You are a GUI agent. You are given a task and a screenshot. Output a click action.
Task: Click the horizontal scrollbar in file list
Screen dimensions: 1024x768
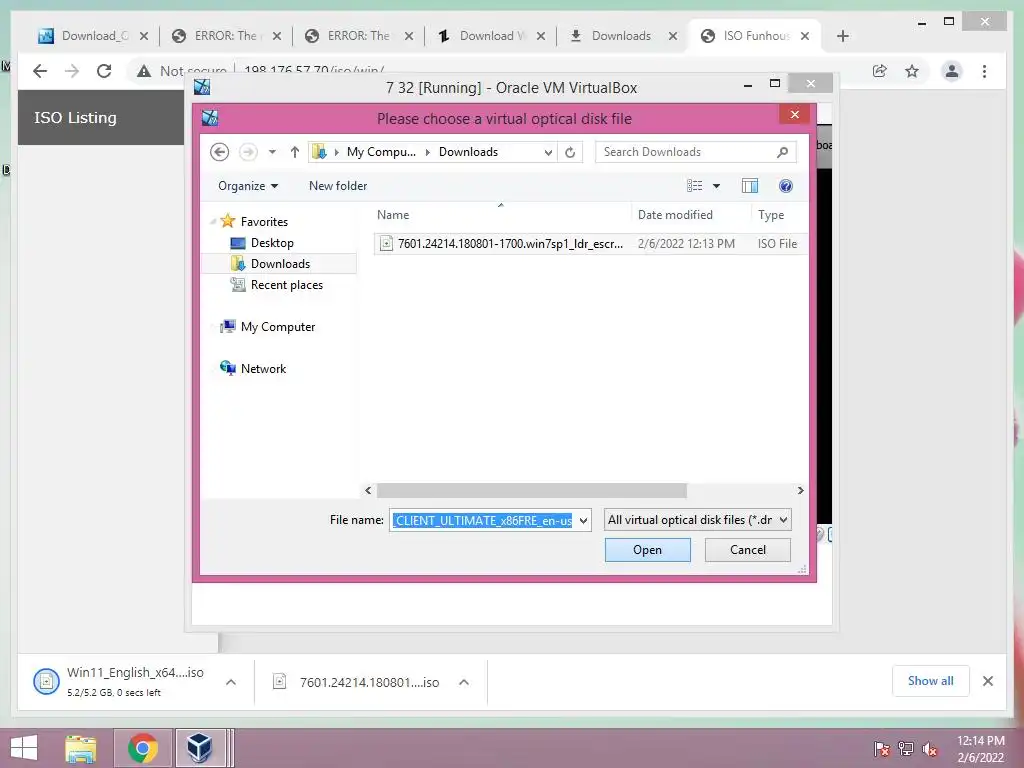[532, 490]
